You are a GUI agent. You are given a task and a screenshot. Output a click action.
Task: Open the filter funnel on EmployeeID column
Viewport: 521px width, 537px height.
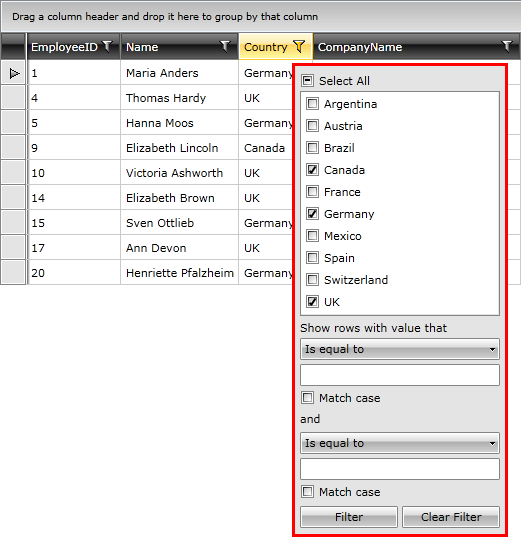click(x=108, y=47)
